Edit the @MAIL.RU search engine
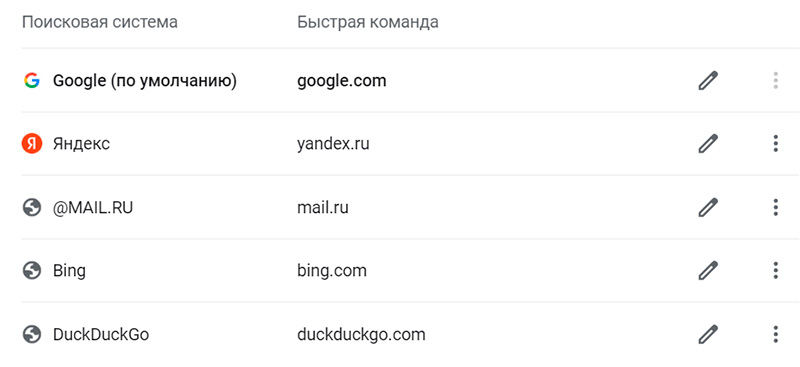Screen dimensions: 800x367 coord(708,208)
